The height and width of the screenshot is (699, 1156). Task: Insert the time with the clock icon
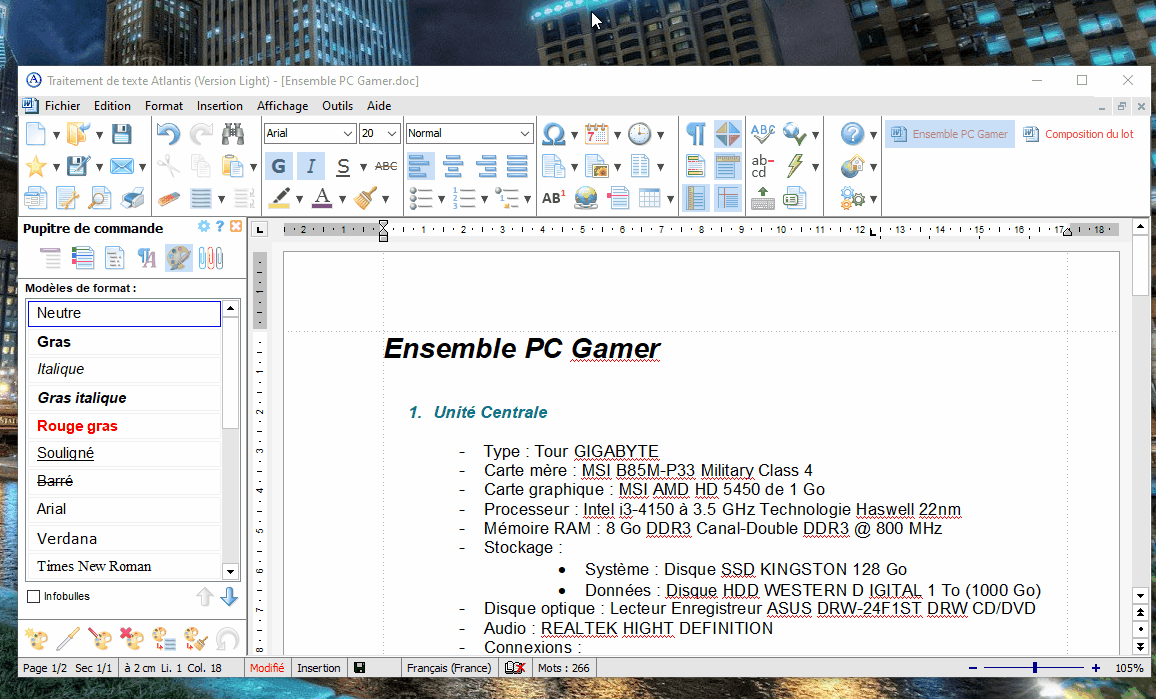coord(639,133)
